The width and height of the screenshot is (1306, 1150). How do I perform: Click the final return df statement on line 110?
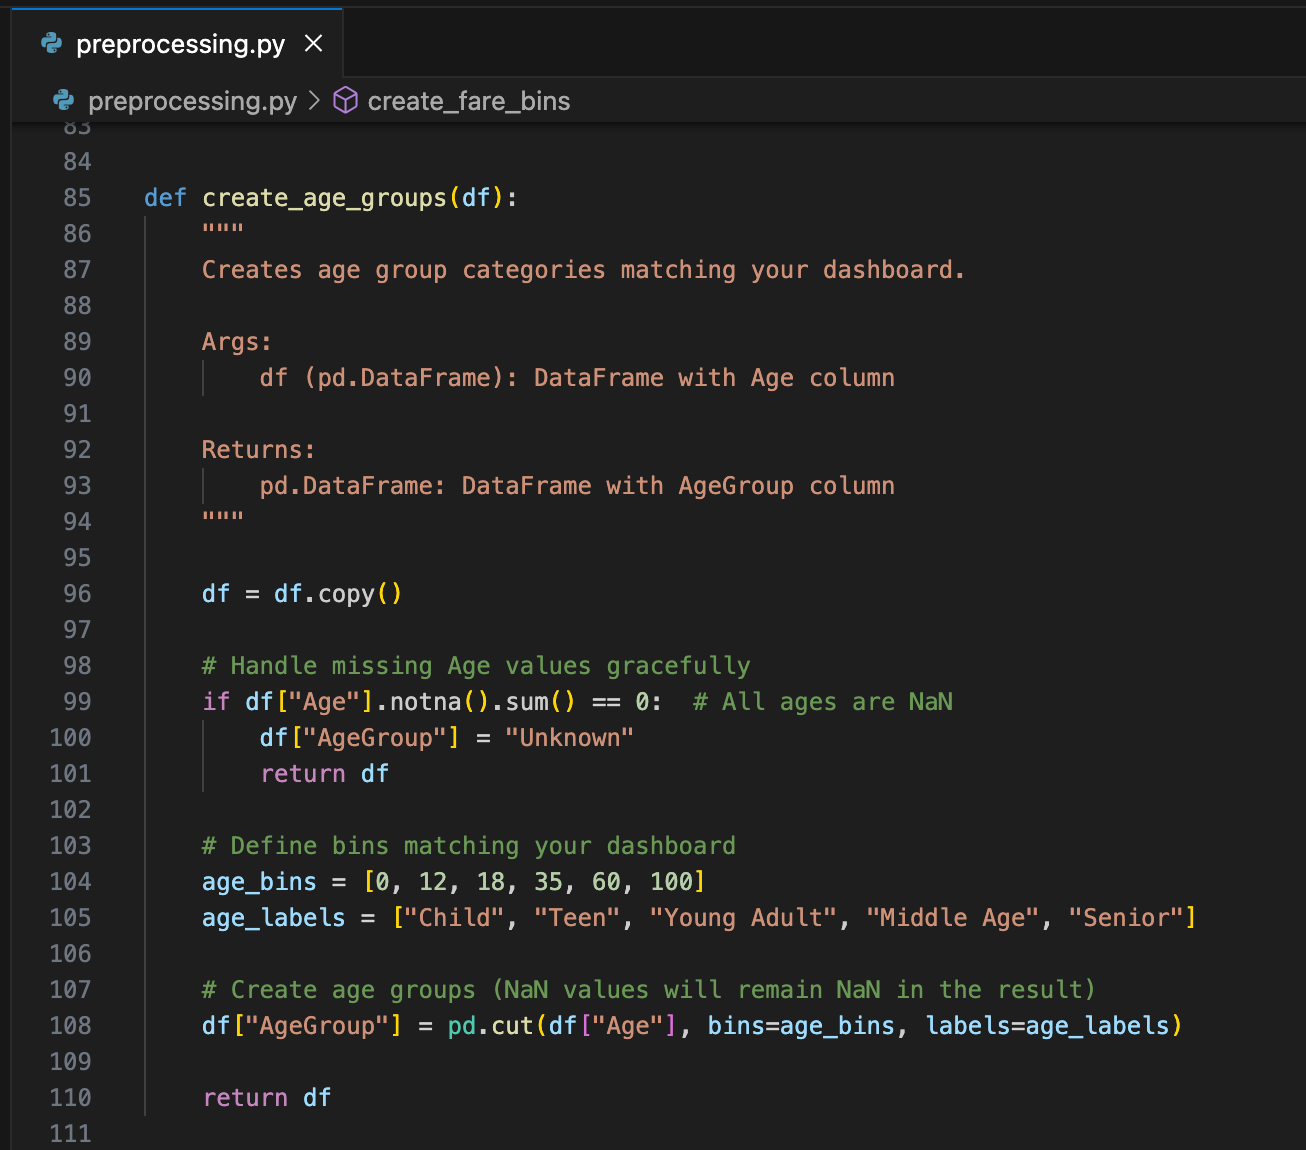[266, 1098]
